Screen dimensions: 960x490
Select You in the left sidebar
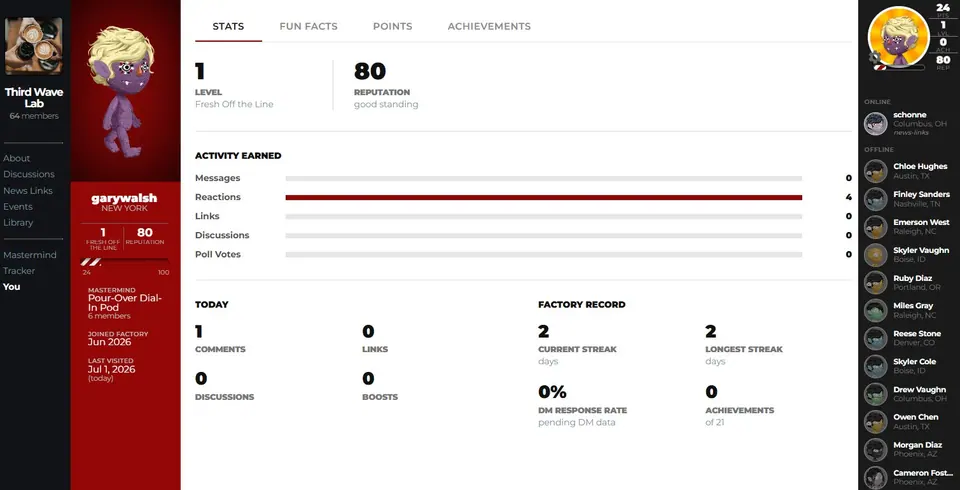(x=12, y=287)
